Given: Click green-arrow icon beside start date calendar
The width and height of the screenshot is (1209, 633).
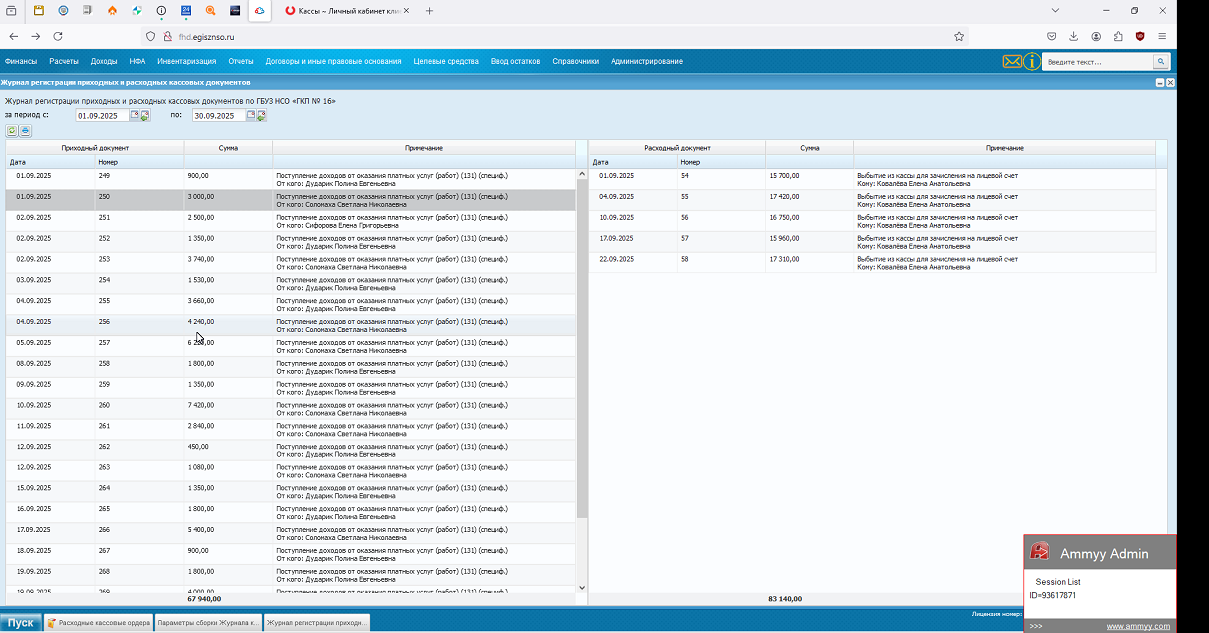Looking at the screenshot, I should (145, 116).
